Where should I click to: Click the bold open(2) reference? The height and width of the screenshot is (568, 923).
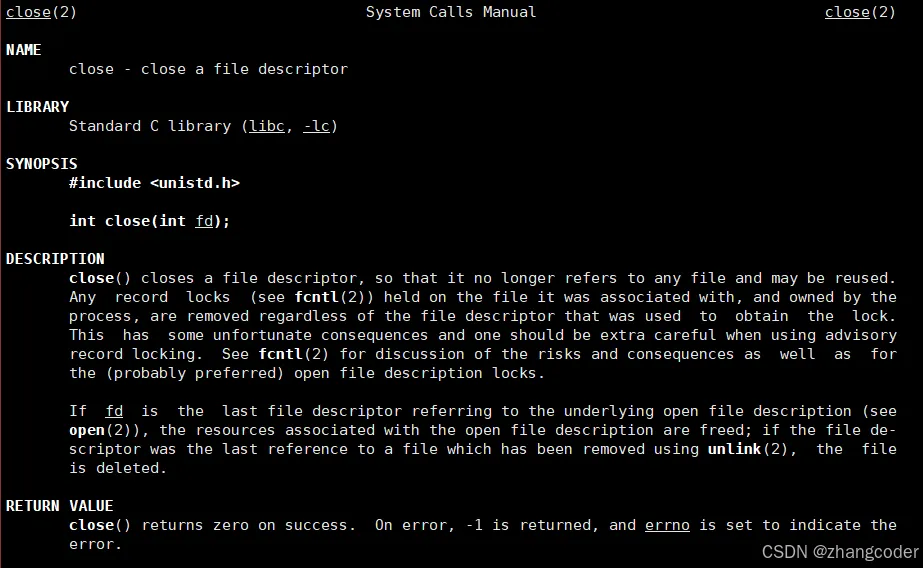(x=104, y=430)
